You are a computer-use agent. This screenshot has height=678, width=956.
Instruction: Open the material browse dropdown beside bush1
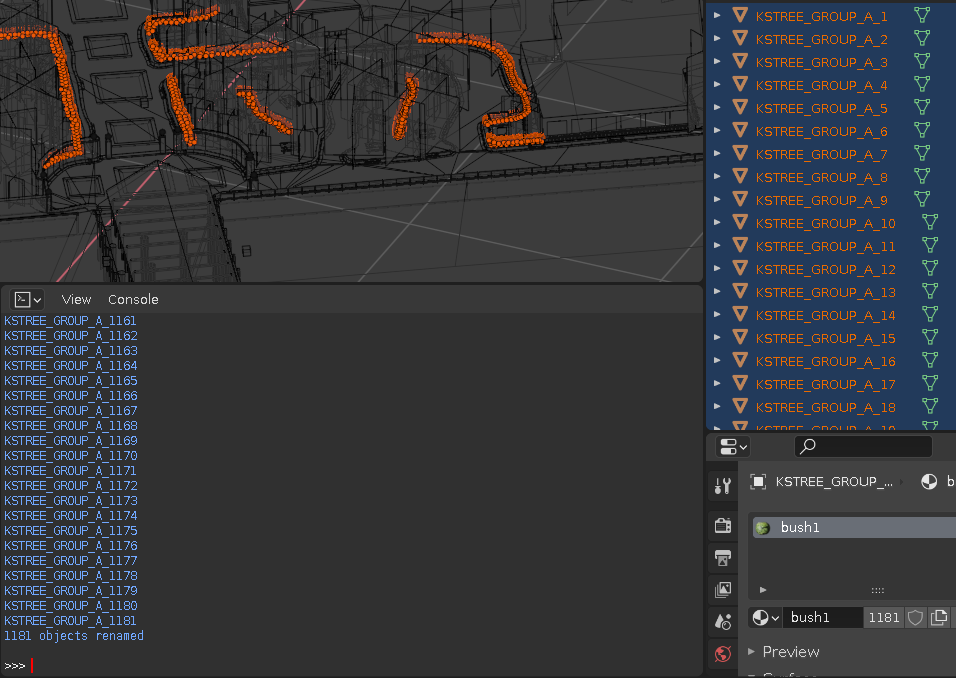(766, 618)
